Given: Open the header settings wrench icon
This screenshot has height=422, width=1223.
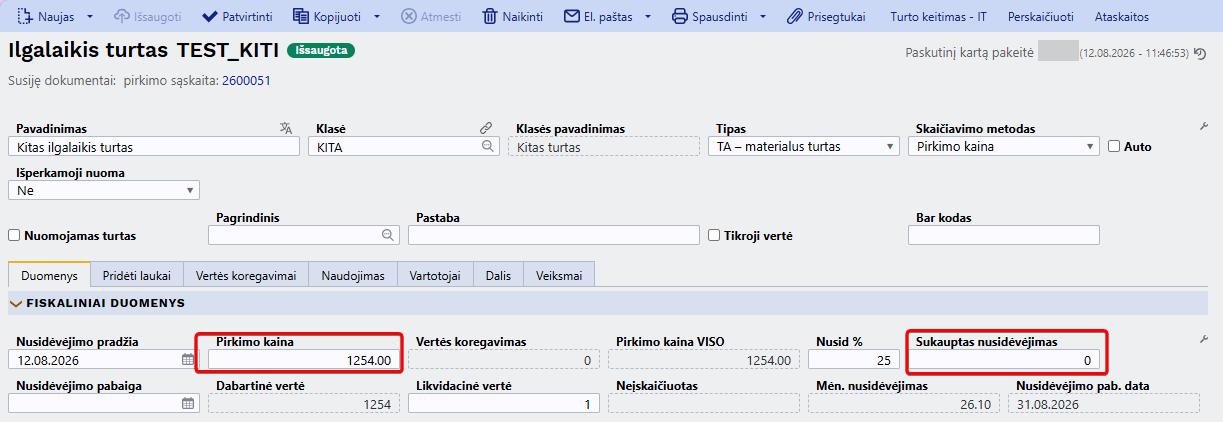Looking at the screenshot, I should pyautogui.click(x=1204, y=127).
